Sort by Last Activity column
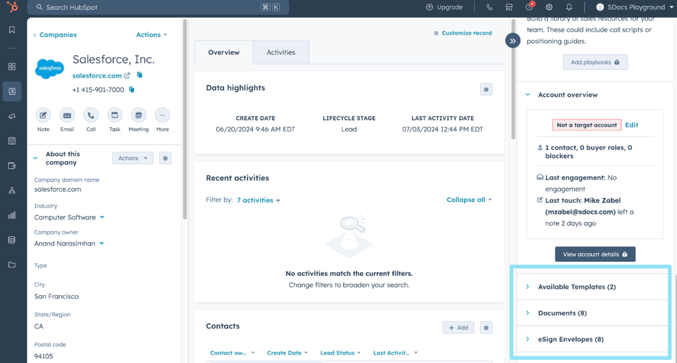 tap(395, 353)
